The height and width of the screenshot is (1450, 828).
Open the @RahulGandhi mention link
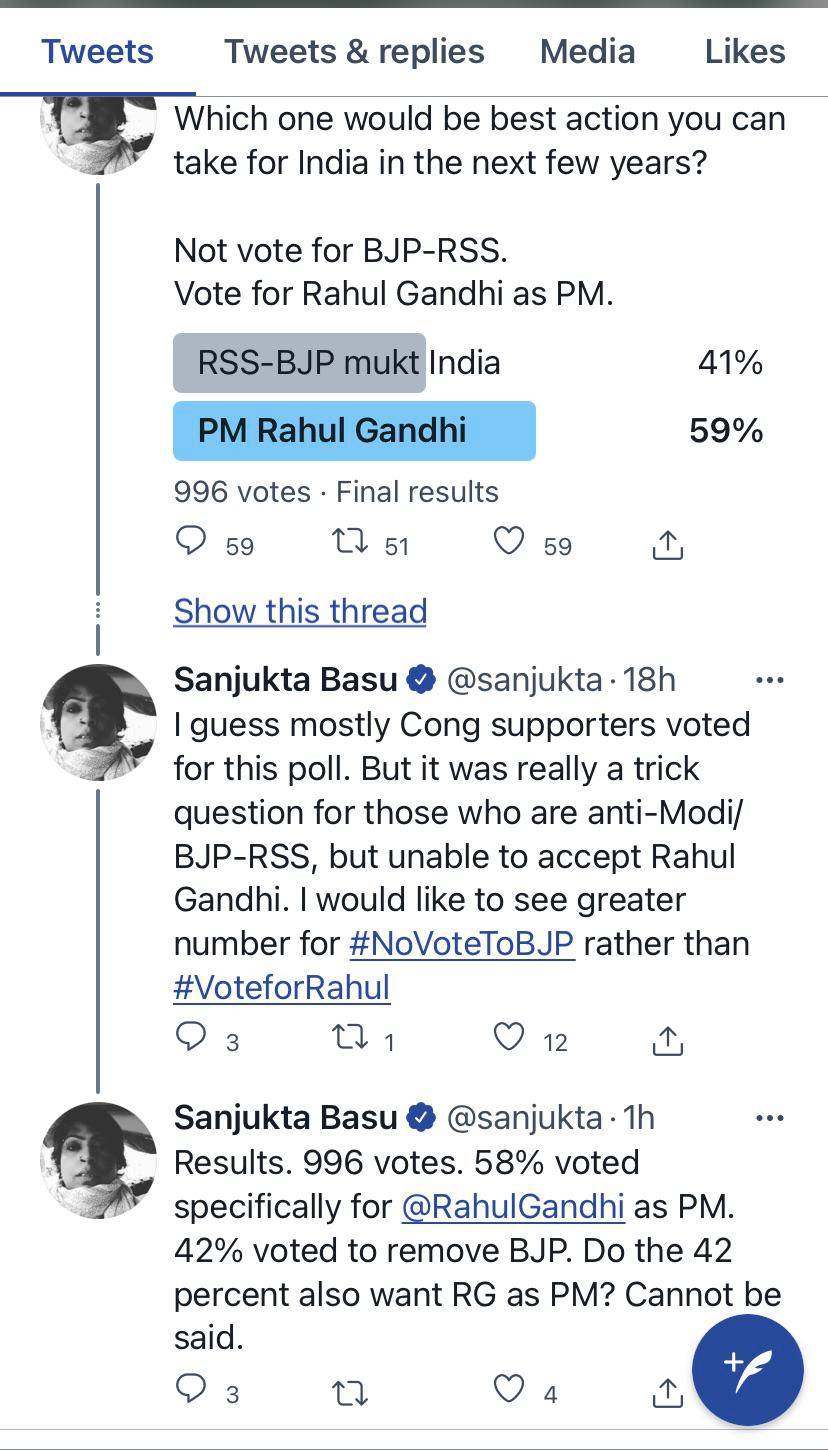[512, 1206]
